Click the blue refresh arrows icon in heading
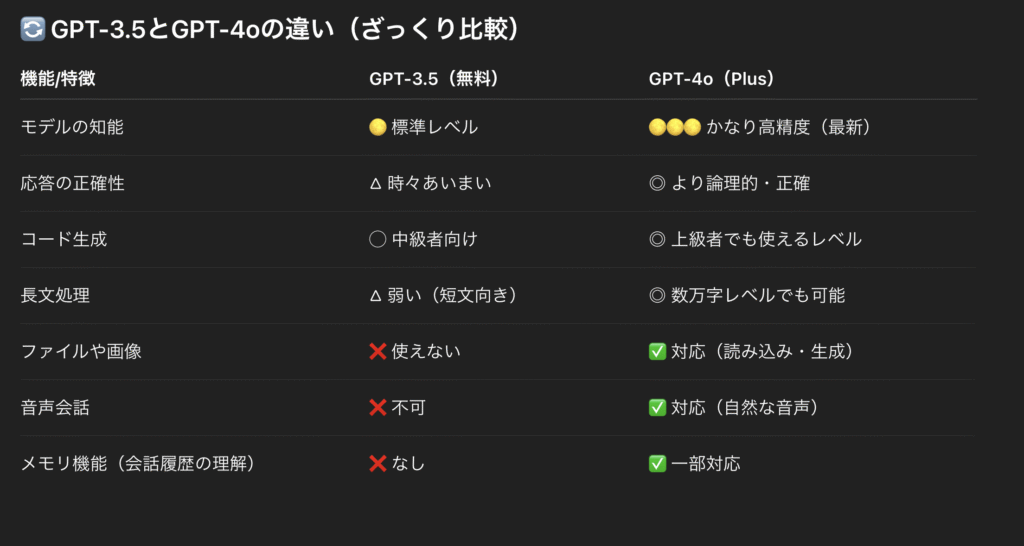This screenshot has width=1024, height=546. pyautogui.click(x=33, y=29)
